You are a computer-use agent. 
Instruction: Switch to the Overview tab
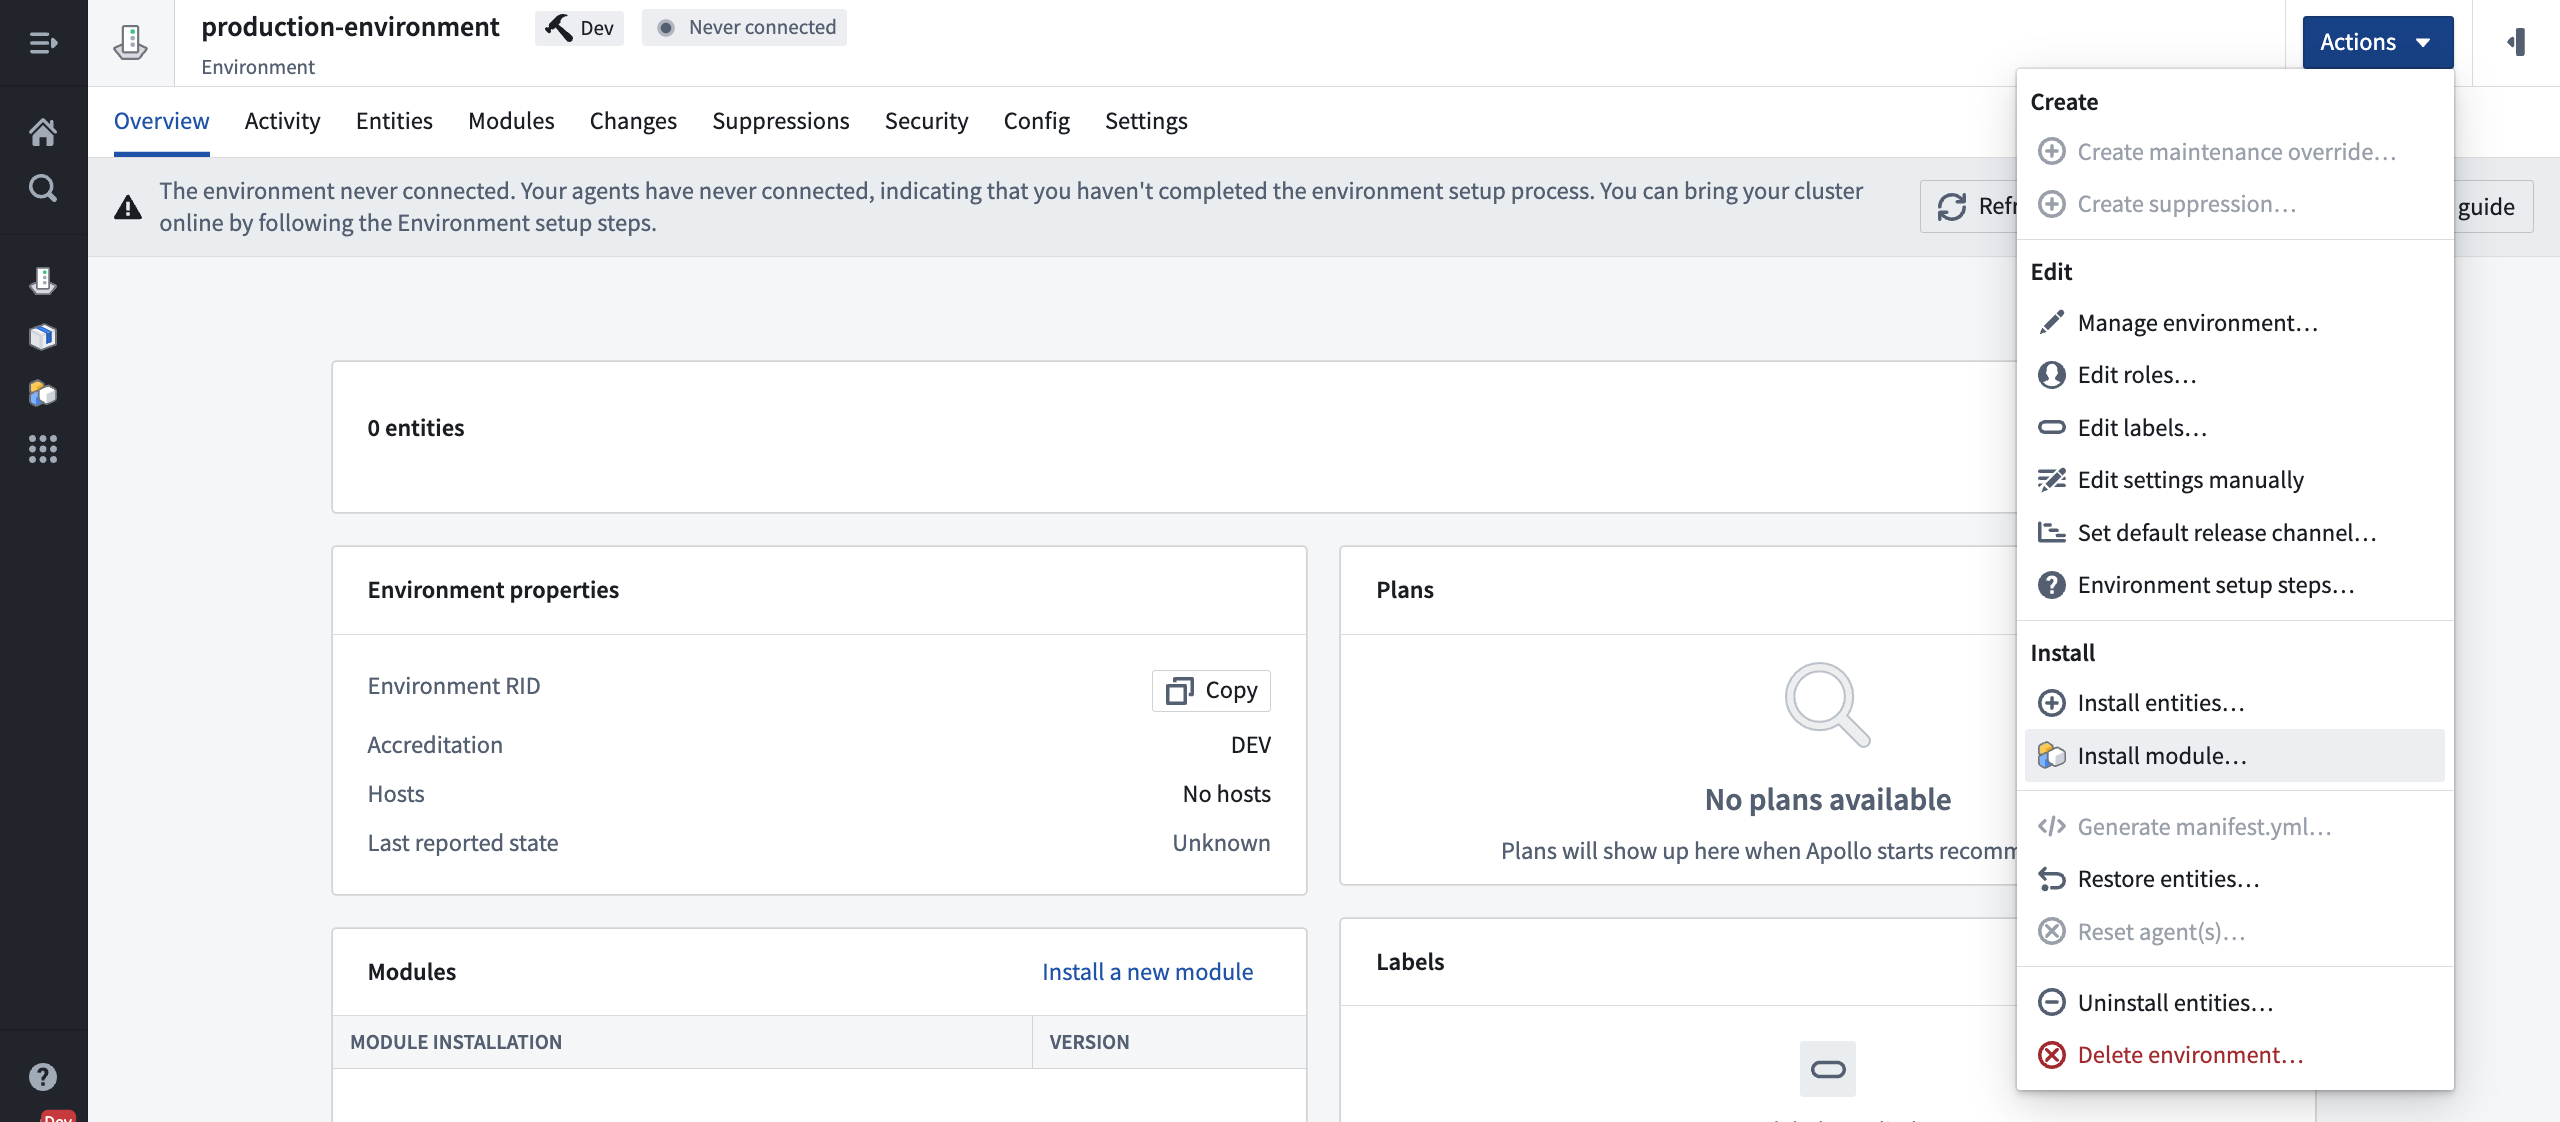click(161, 121)
